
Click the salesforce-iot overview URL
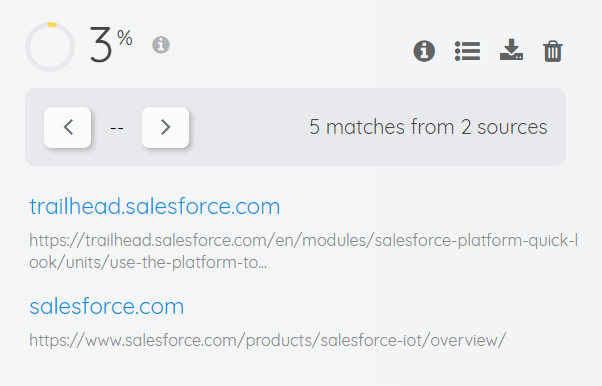point(268,340)
